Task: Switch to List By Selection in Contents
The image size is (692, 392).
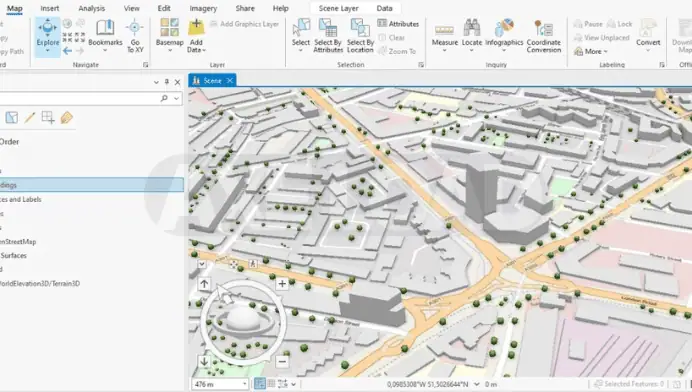Action: [x=12, y=117]
